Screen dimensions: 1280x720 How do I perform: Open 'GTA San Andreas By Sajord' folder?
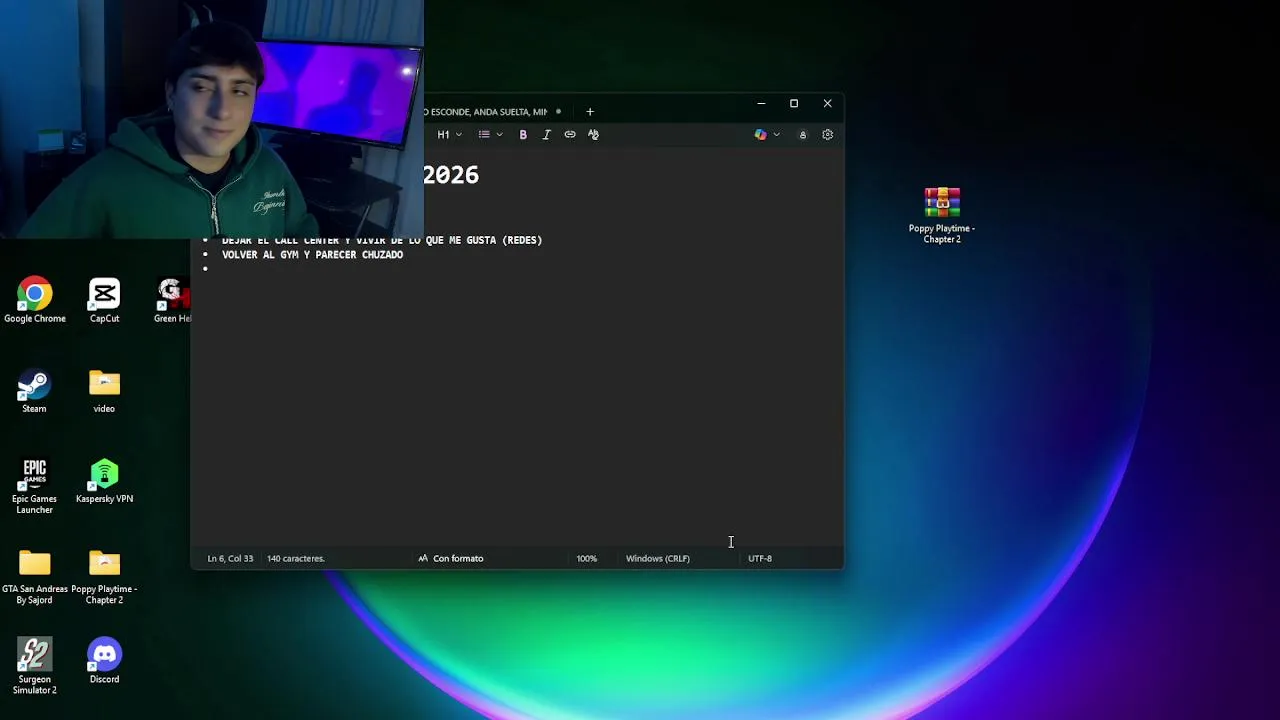click(34, 577)
